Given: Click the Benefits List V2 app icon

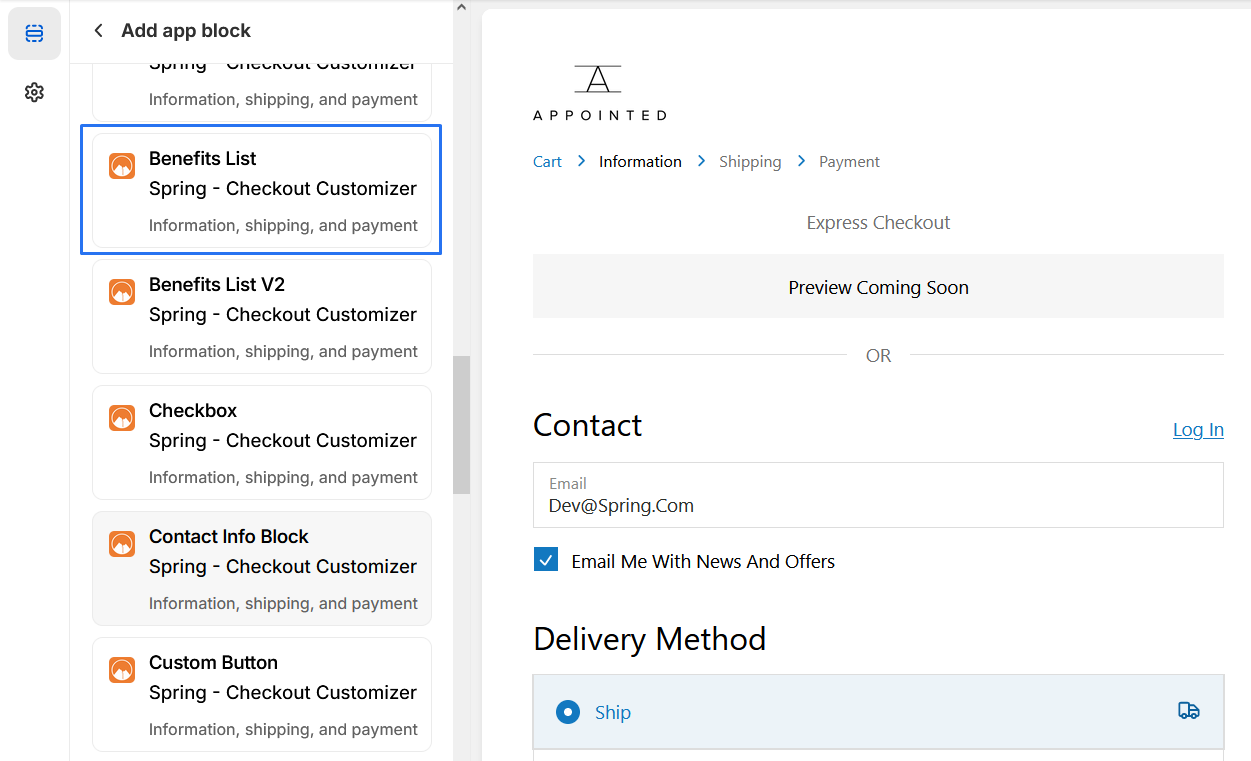Looking at the screenshot, I should (122, 292).
